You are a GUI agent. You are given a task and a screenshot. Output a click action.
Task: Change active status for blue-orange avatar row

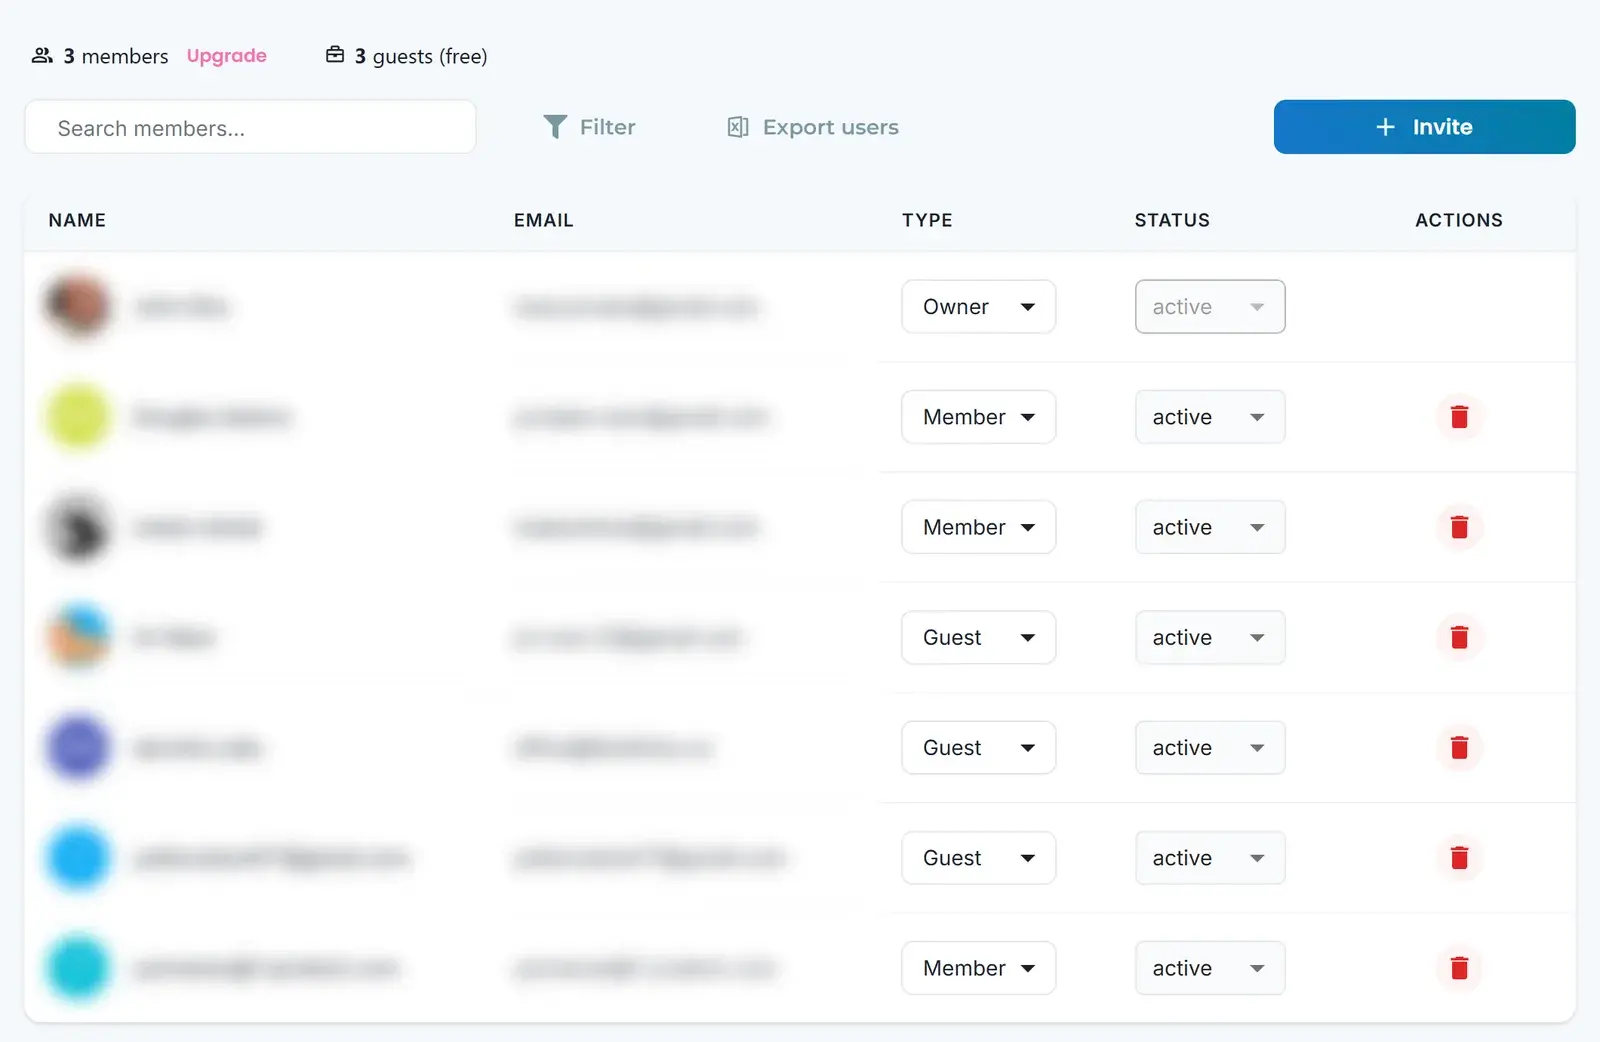click(x=1210, y=637)
